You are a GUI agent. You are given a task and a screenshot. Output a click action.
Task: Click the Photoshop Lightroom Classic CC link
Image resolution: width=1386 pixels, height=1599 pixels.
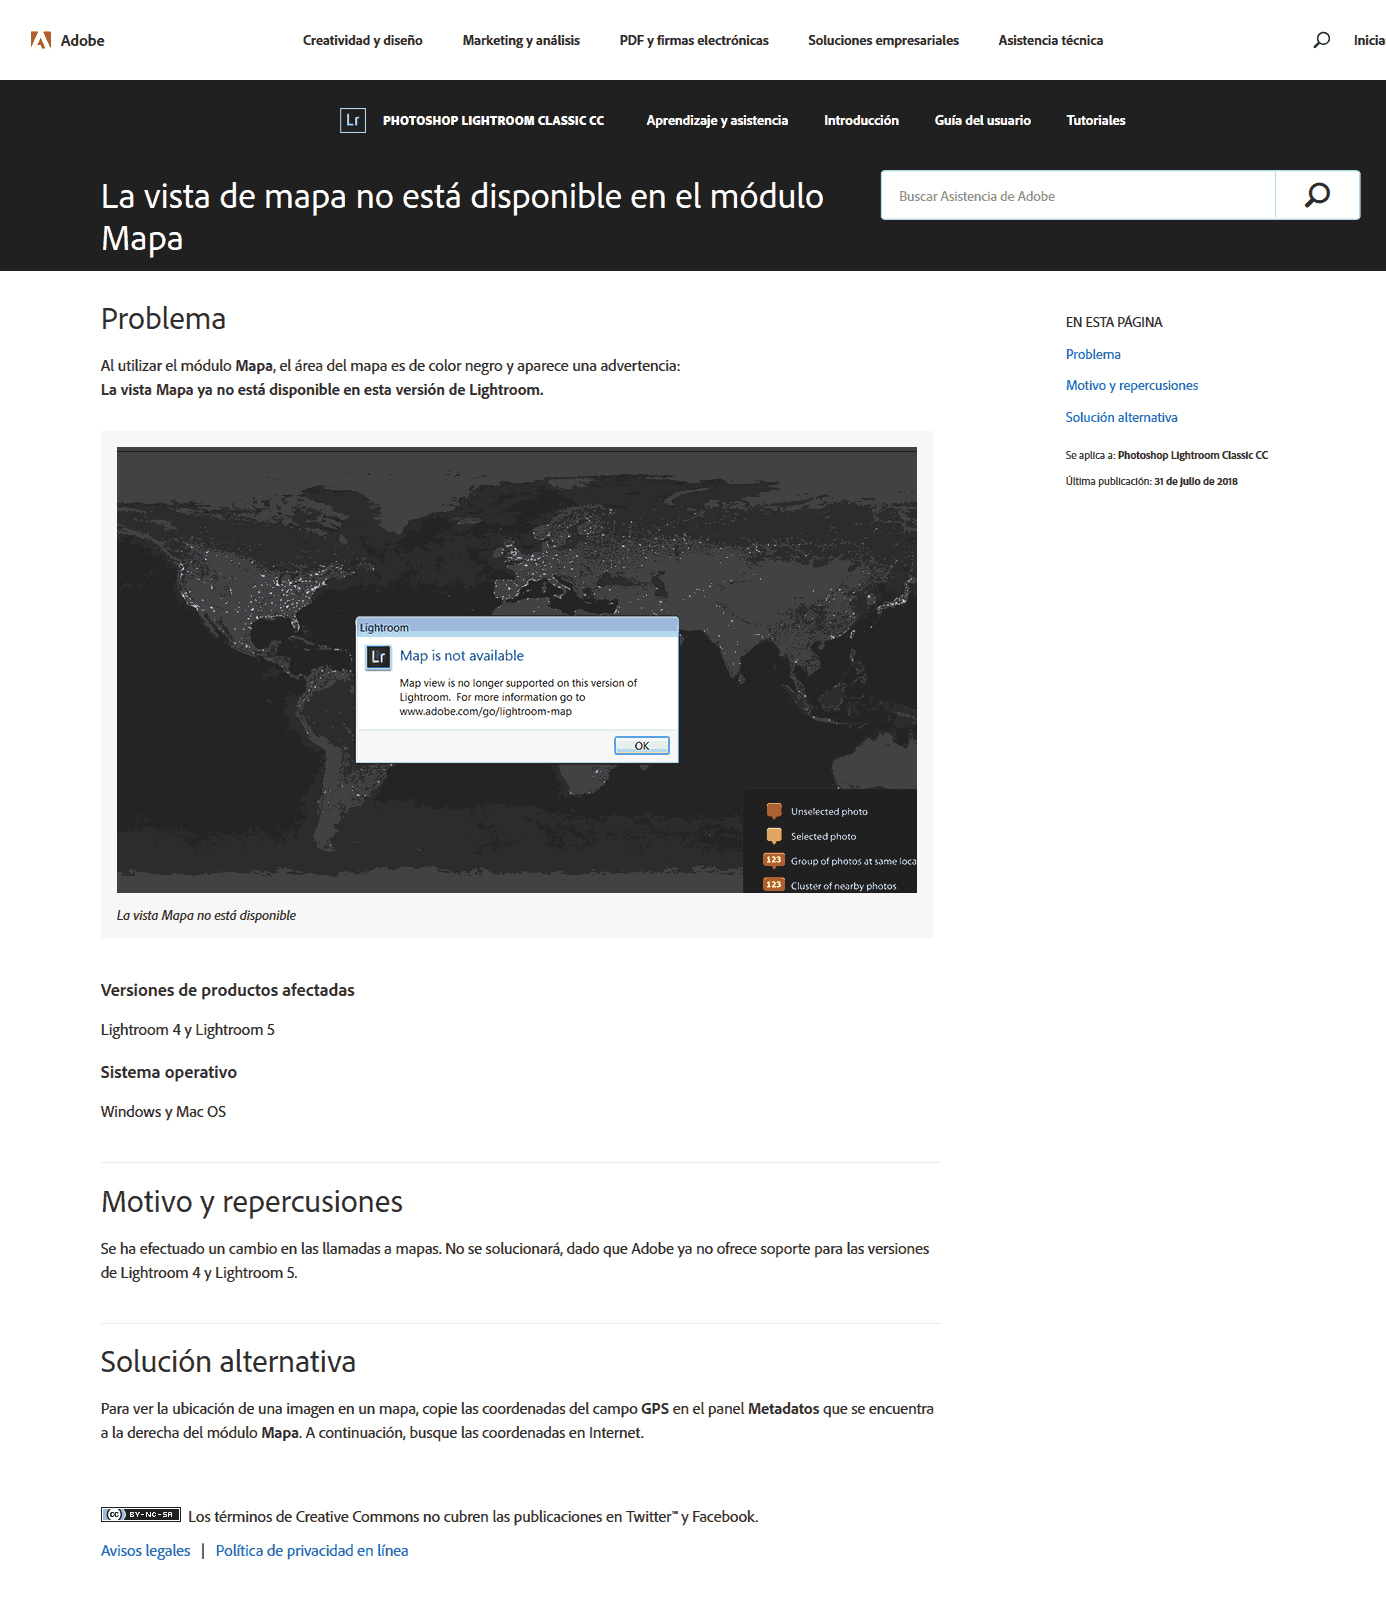[493, 121]
